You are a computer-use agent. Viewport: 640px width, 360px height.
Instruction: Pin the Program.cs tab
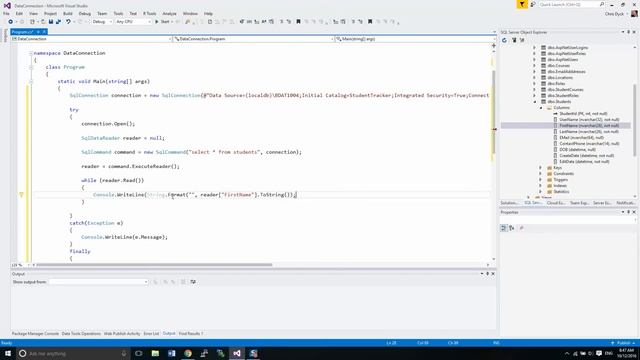click(x=38, y=32)
